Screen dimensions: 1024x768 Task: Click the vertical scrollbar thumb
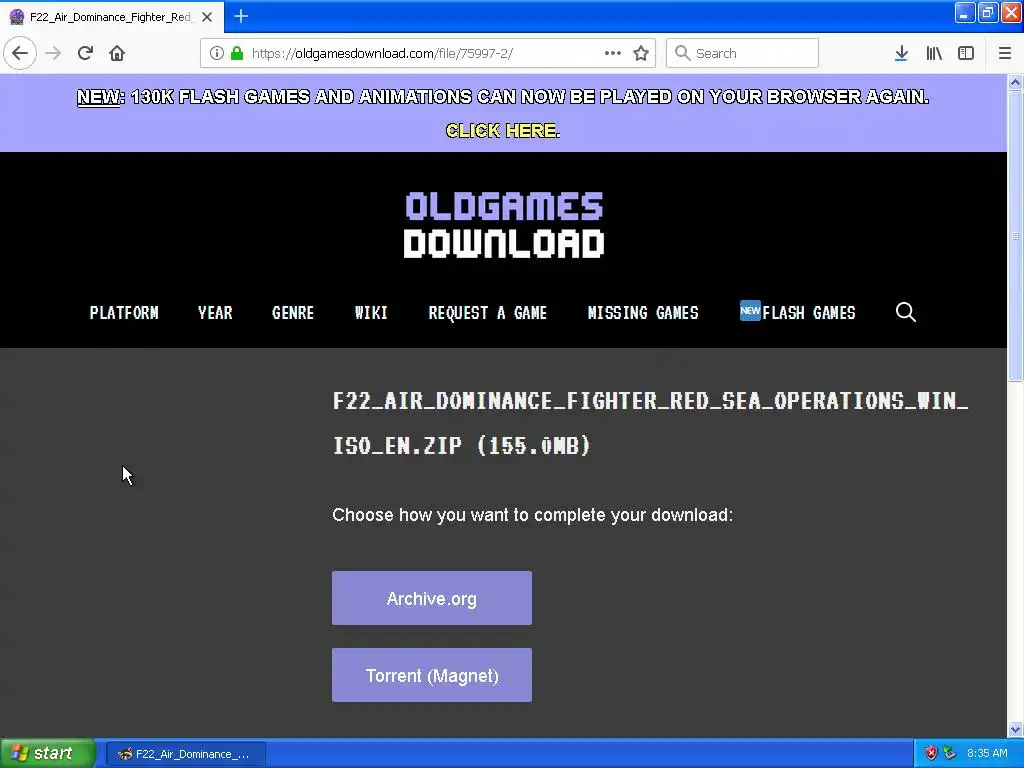1015,236
